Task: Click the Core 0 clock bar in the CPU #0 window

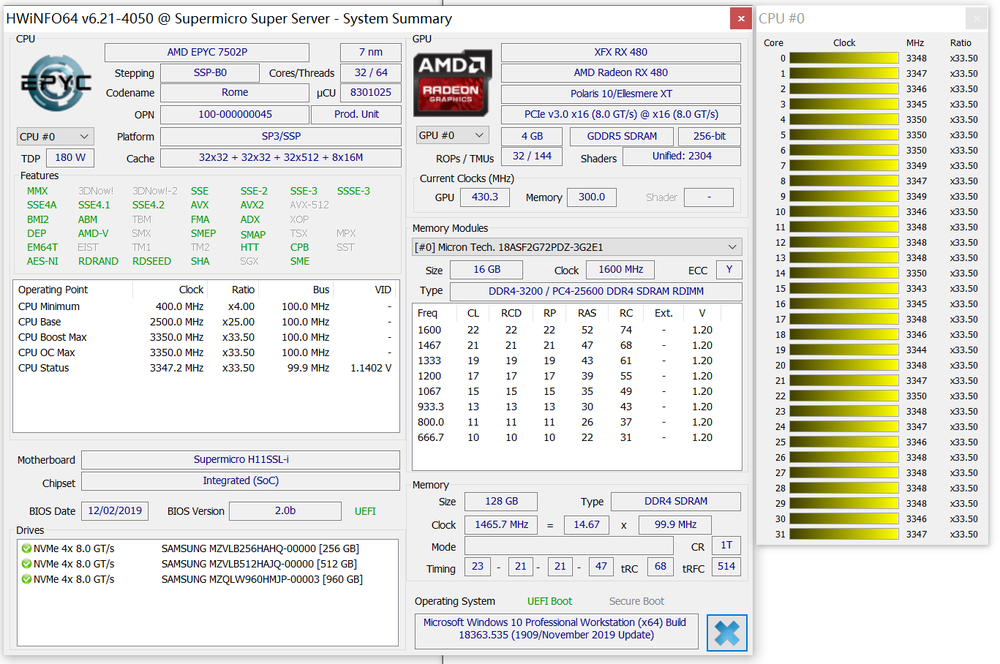Action: click(844, 58)
